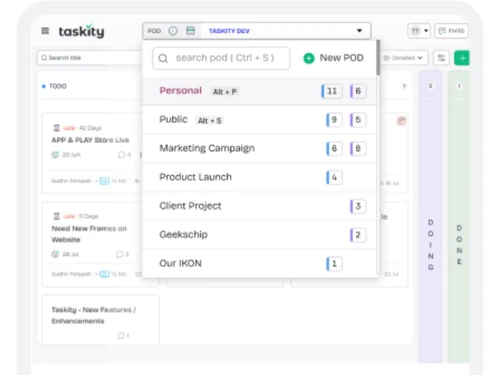Image resolution: width=500 pixels, height=375 pixels.
Task: Click the purple 3 badge on Client Project
Action: [x=358, y=206]
